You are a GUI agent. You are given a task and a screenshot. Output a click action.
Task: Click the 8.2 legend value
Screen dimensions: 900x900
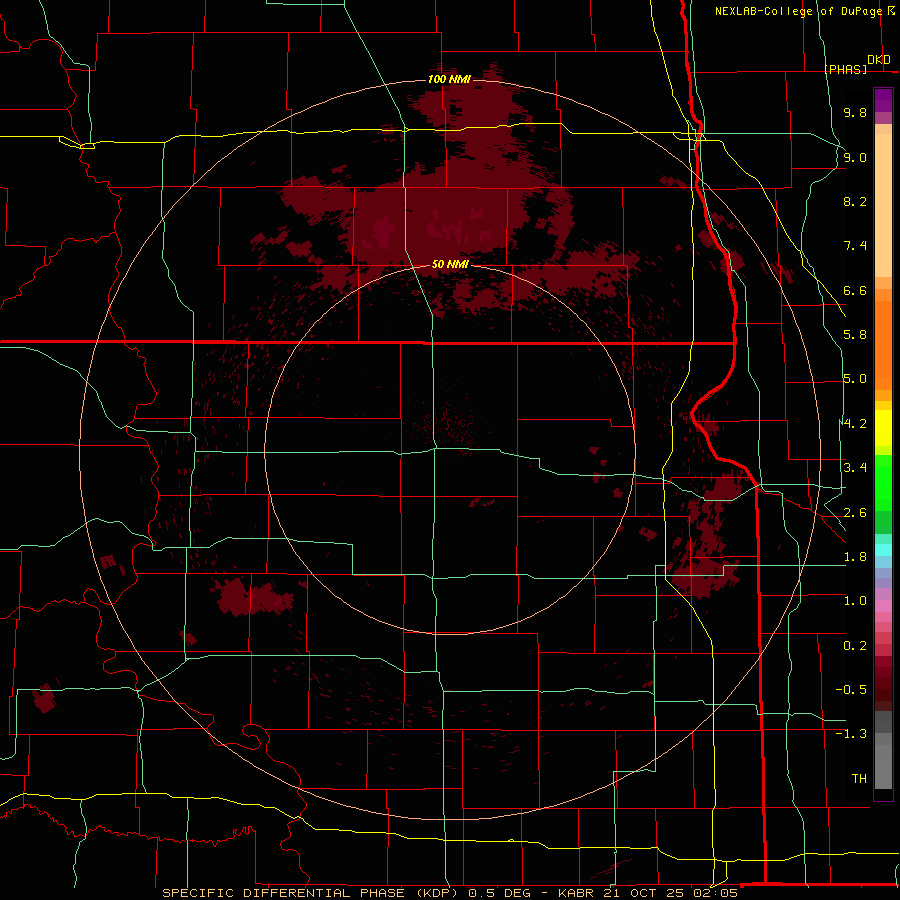point(855,201)
